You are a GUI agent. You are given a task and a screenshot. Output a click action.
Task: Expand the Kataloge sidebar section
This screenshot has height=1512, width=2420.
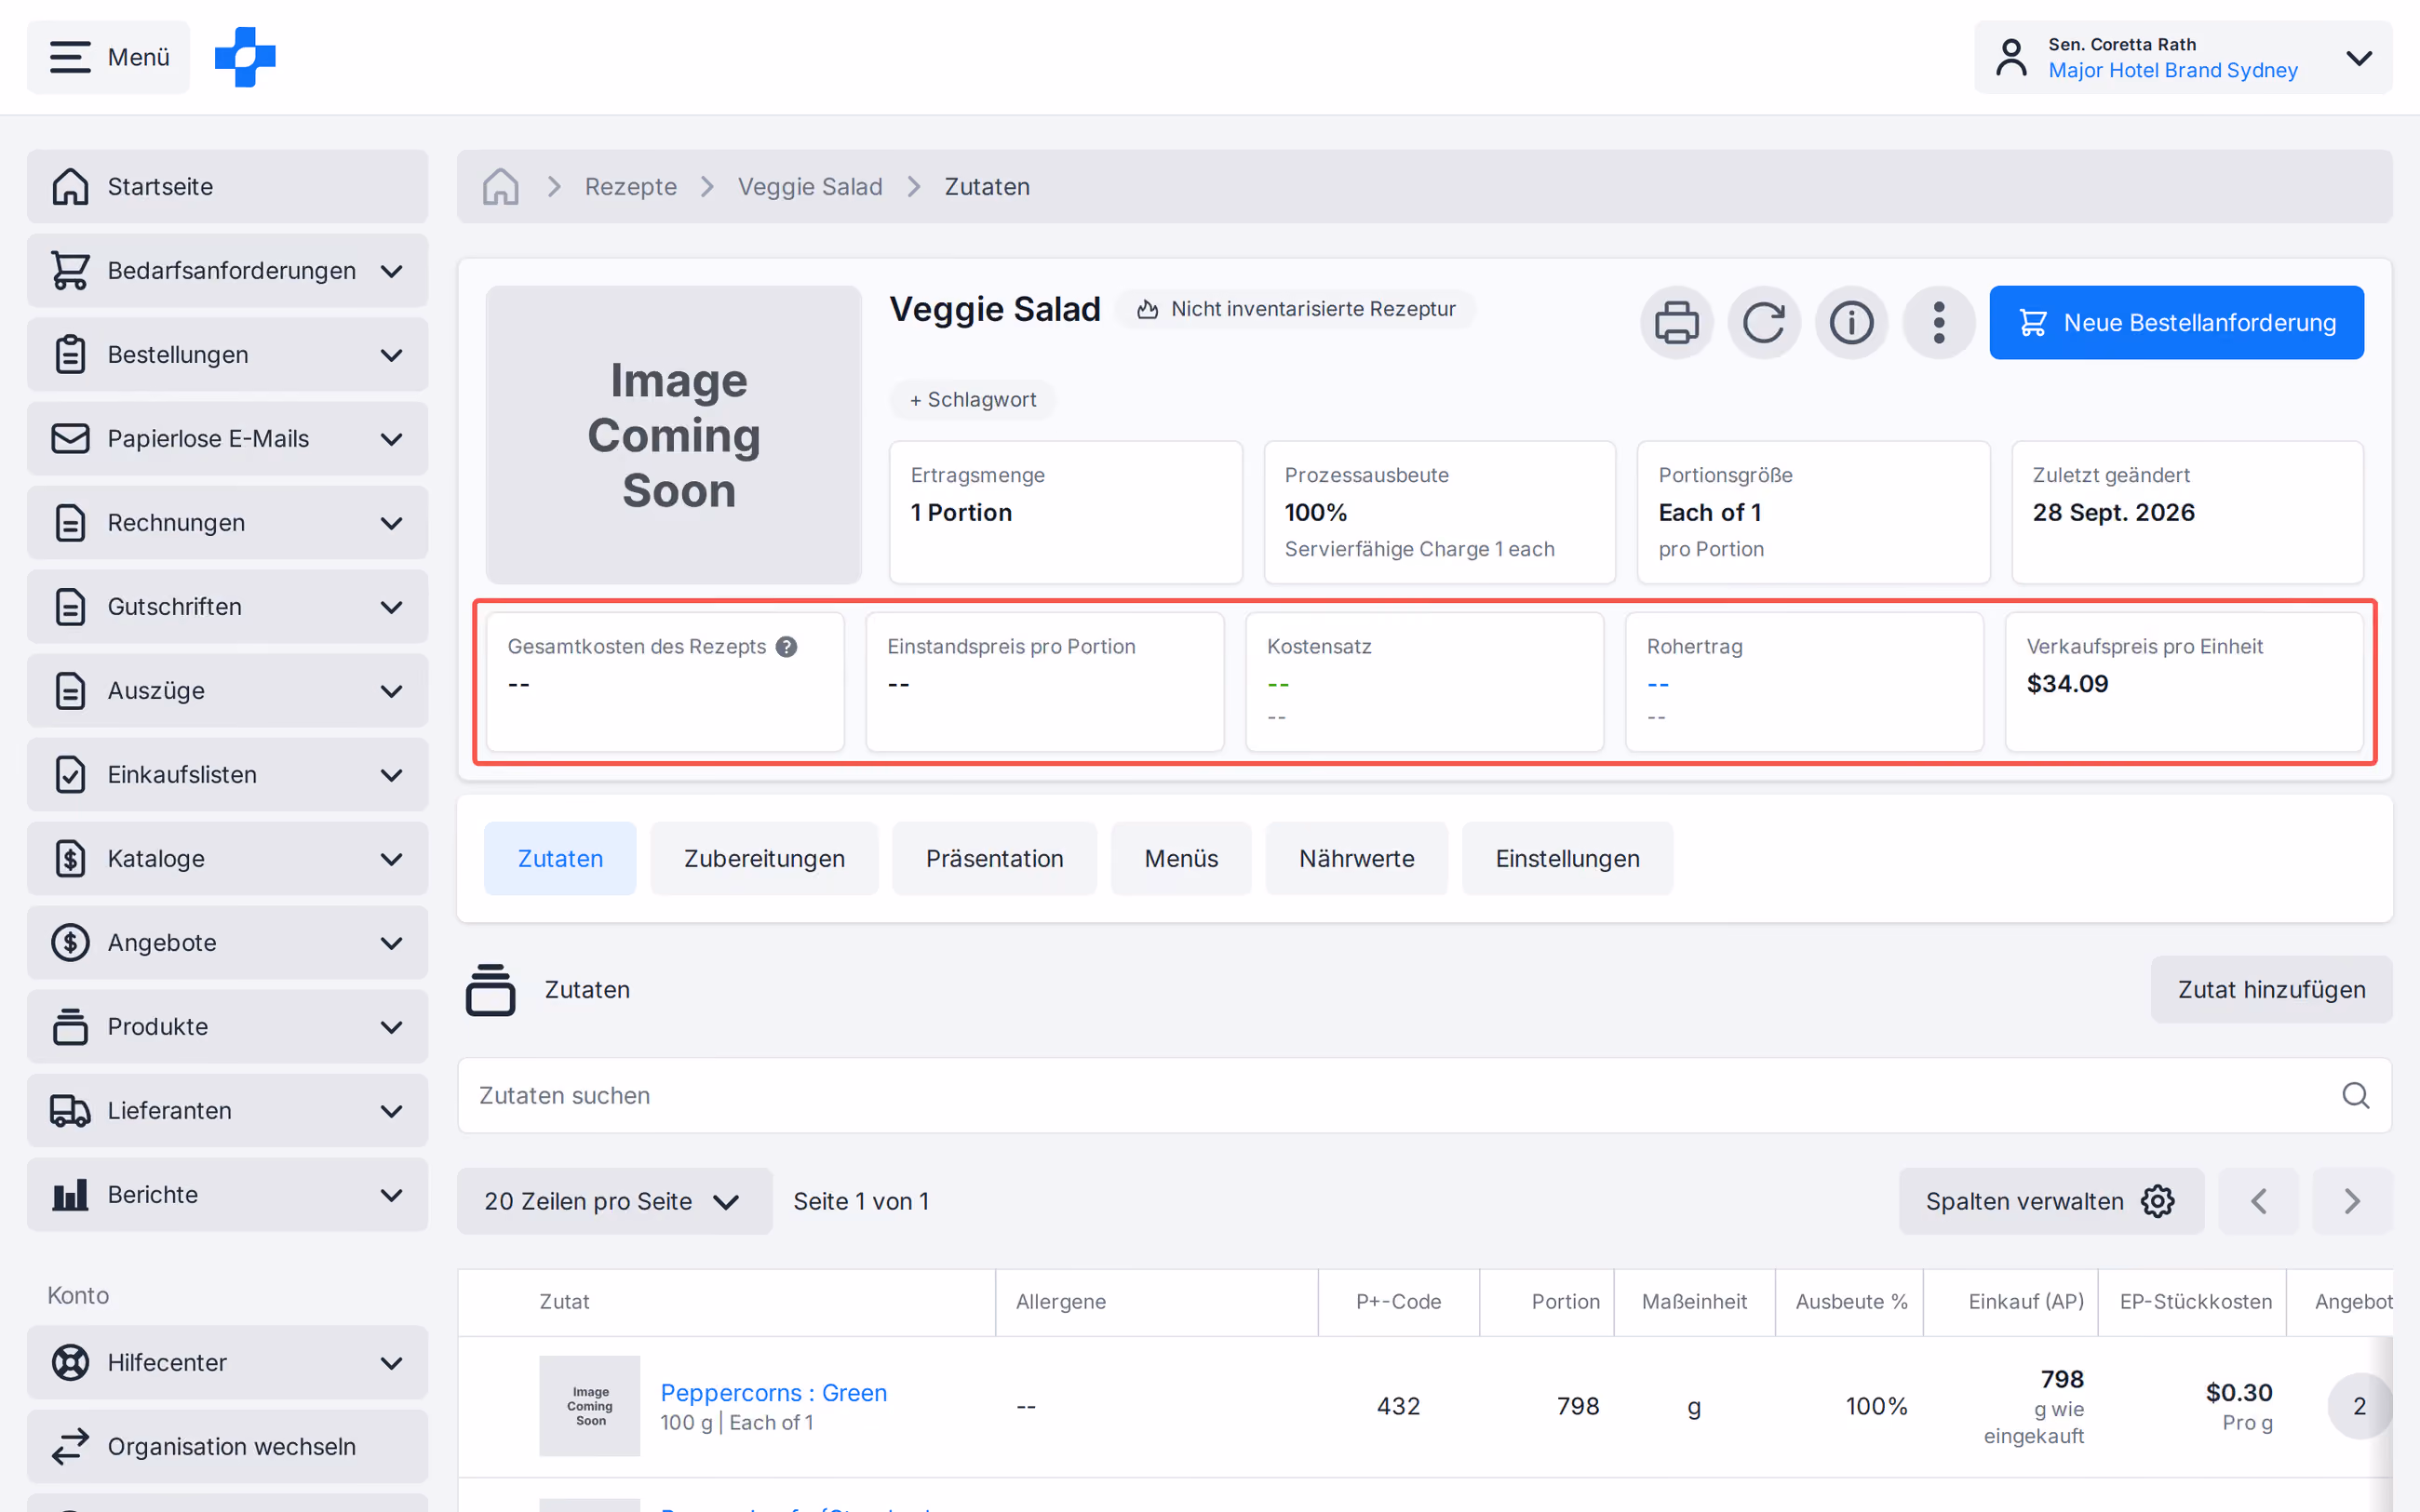tap(227, 859)
